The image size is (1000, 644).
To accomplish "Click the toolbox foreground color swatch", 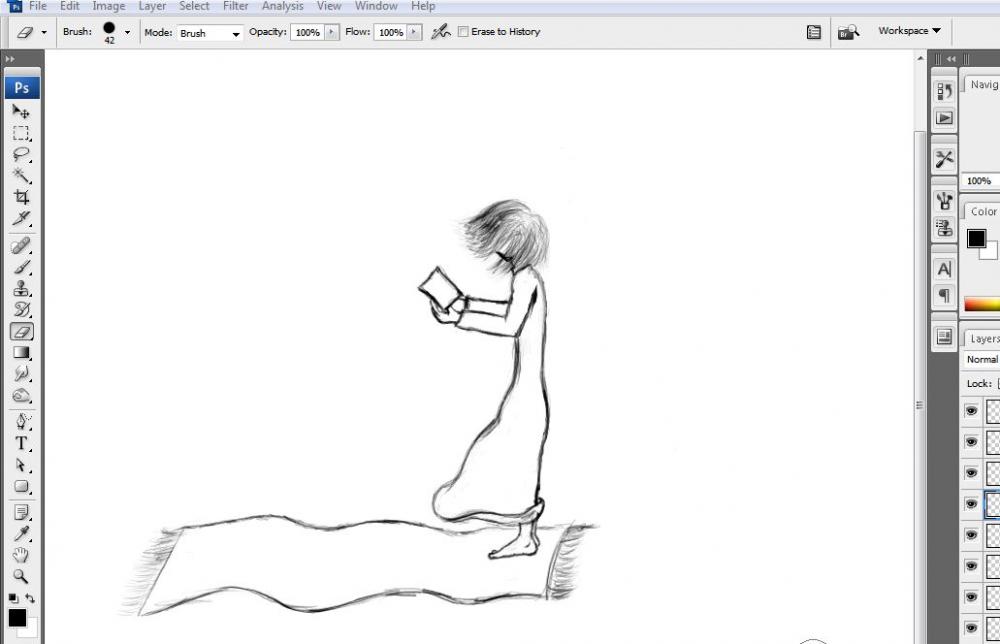I will point(17,617).
